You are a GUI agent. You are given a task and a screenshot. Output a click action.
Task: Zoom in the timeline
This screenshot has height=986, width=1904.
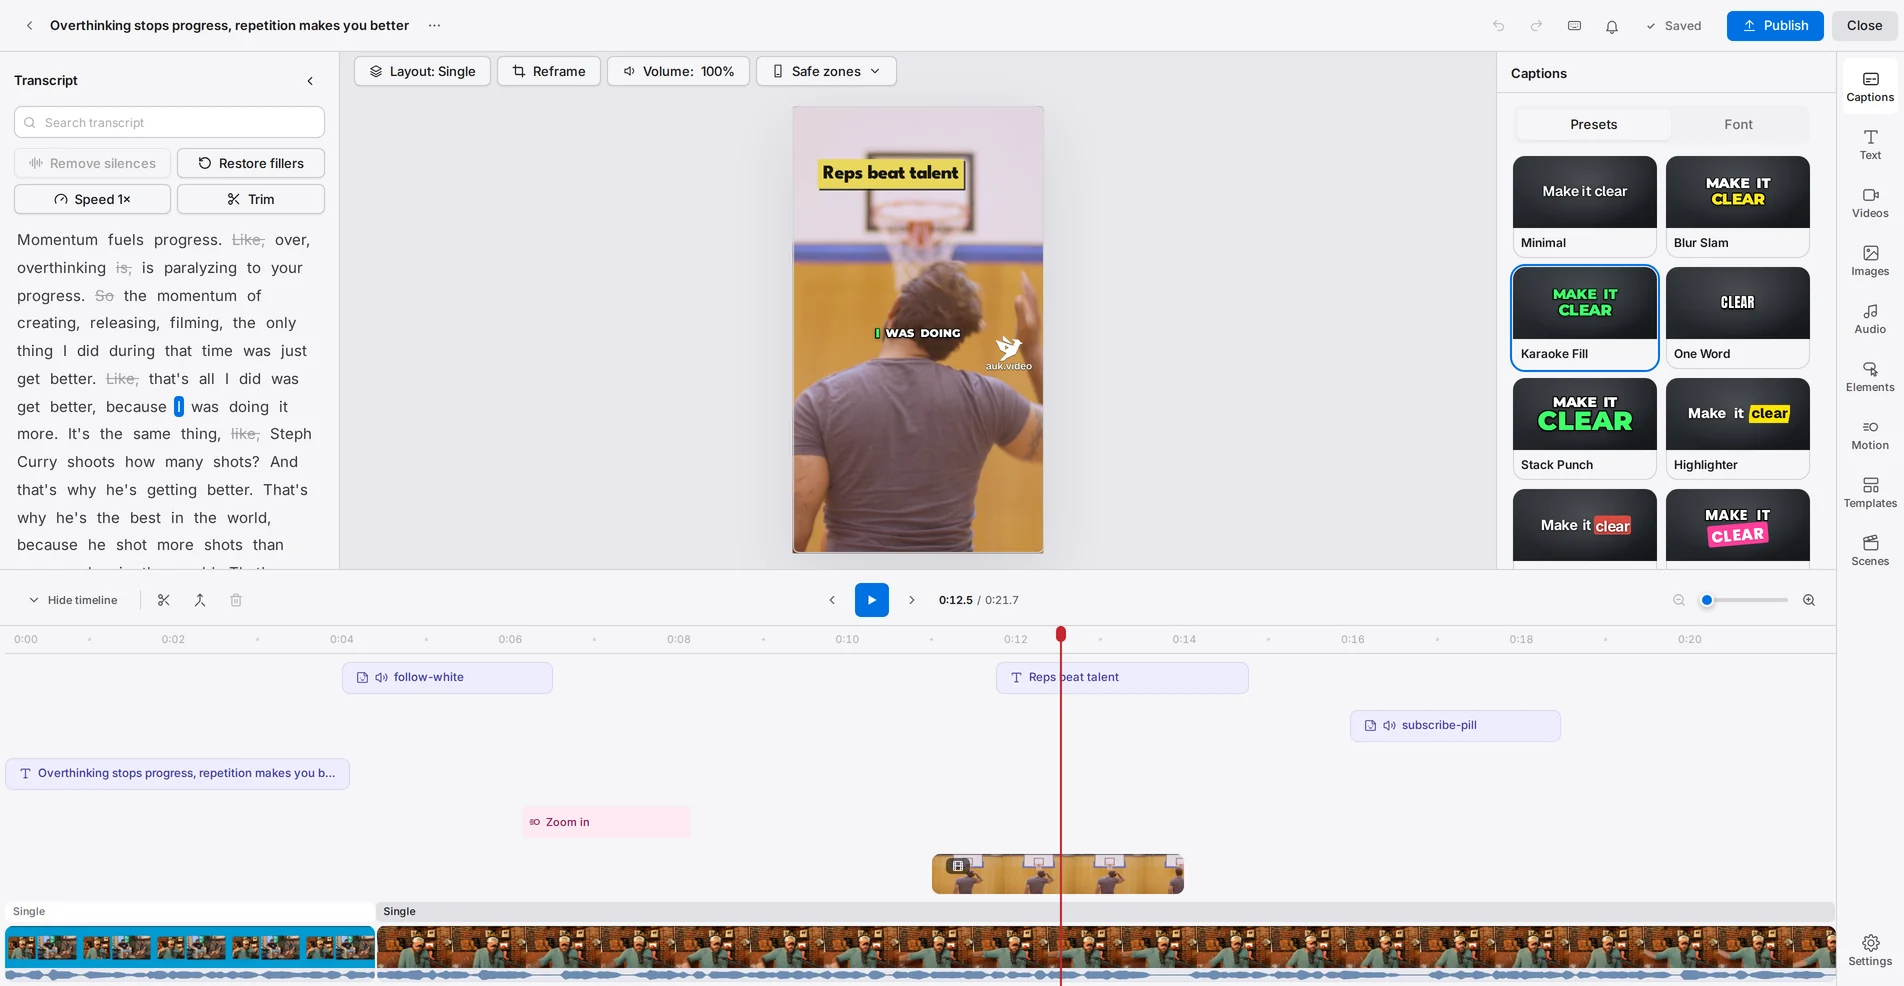(x=1809, y=600)
